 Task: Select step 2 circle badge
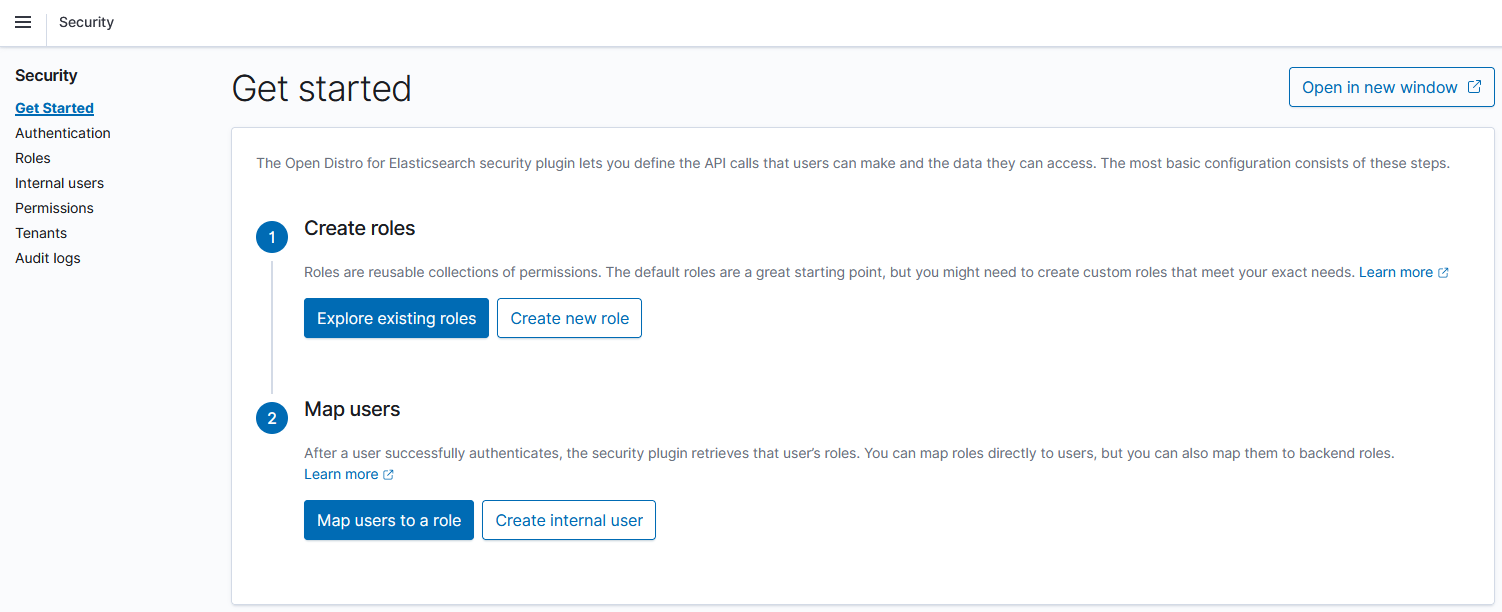[x=272, y=418]
